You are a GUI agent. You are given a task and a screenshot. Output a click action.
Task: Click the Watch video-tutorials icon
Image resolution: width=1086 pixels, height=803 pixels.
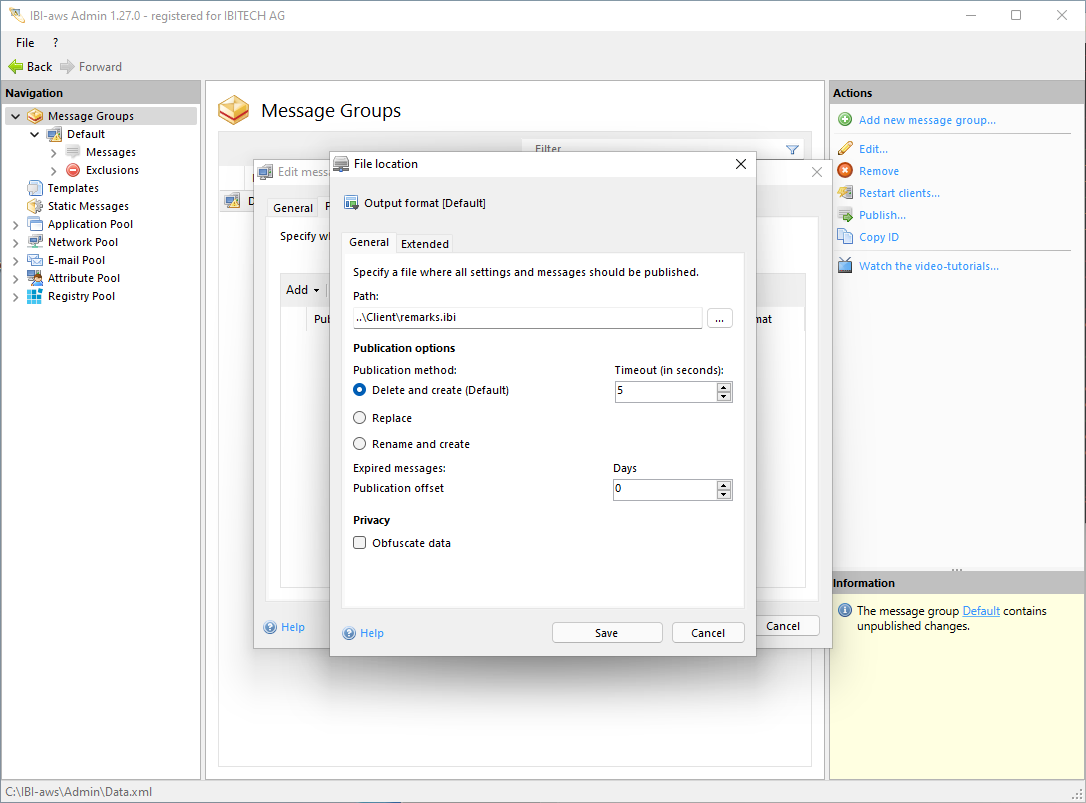point(845,266)
